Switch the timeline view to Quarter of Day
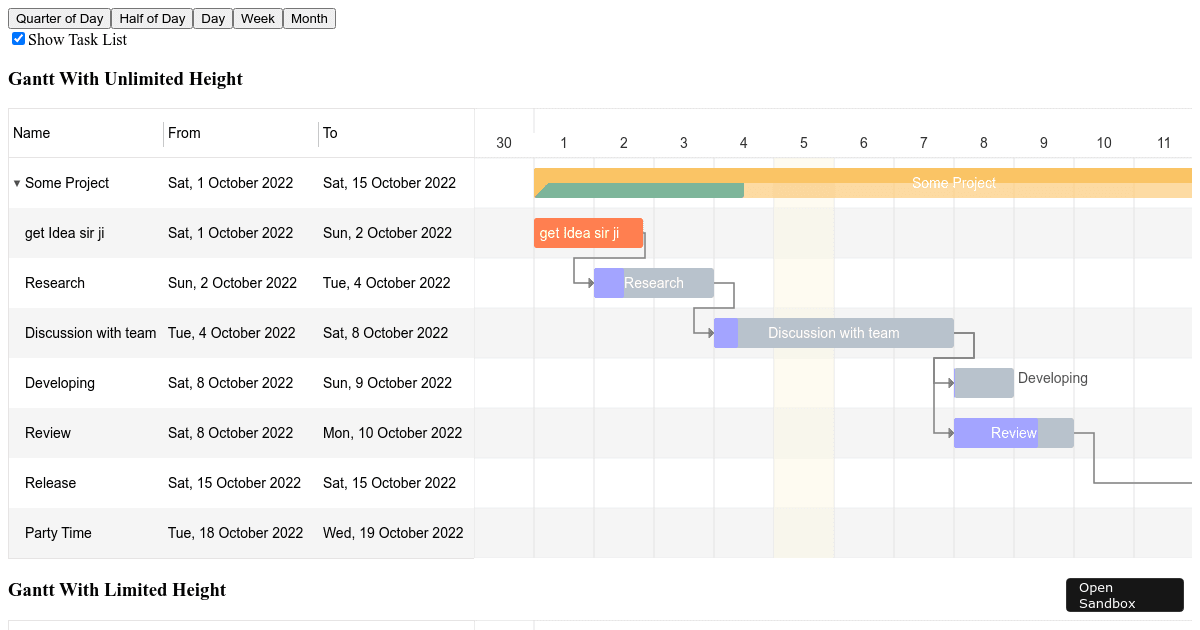The image size is (1200, 630). point(58,18)
